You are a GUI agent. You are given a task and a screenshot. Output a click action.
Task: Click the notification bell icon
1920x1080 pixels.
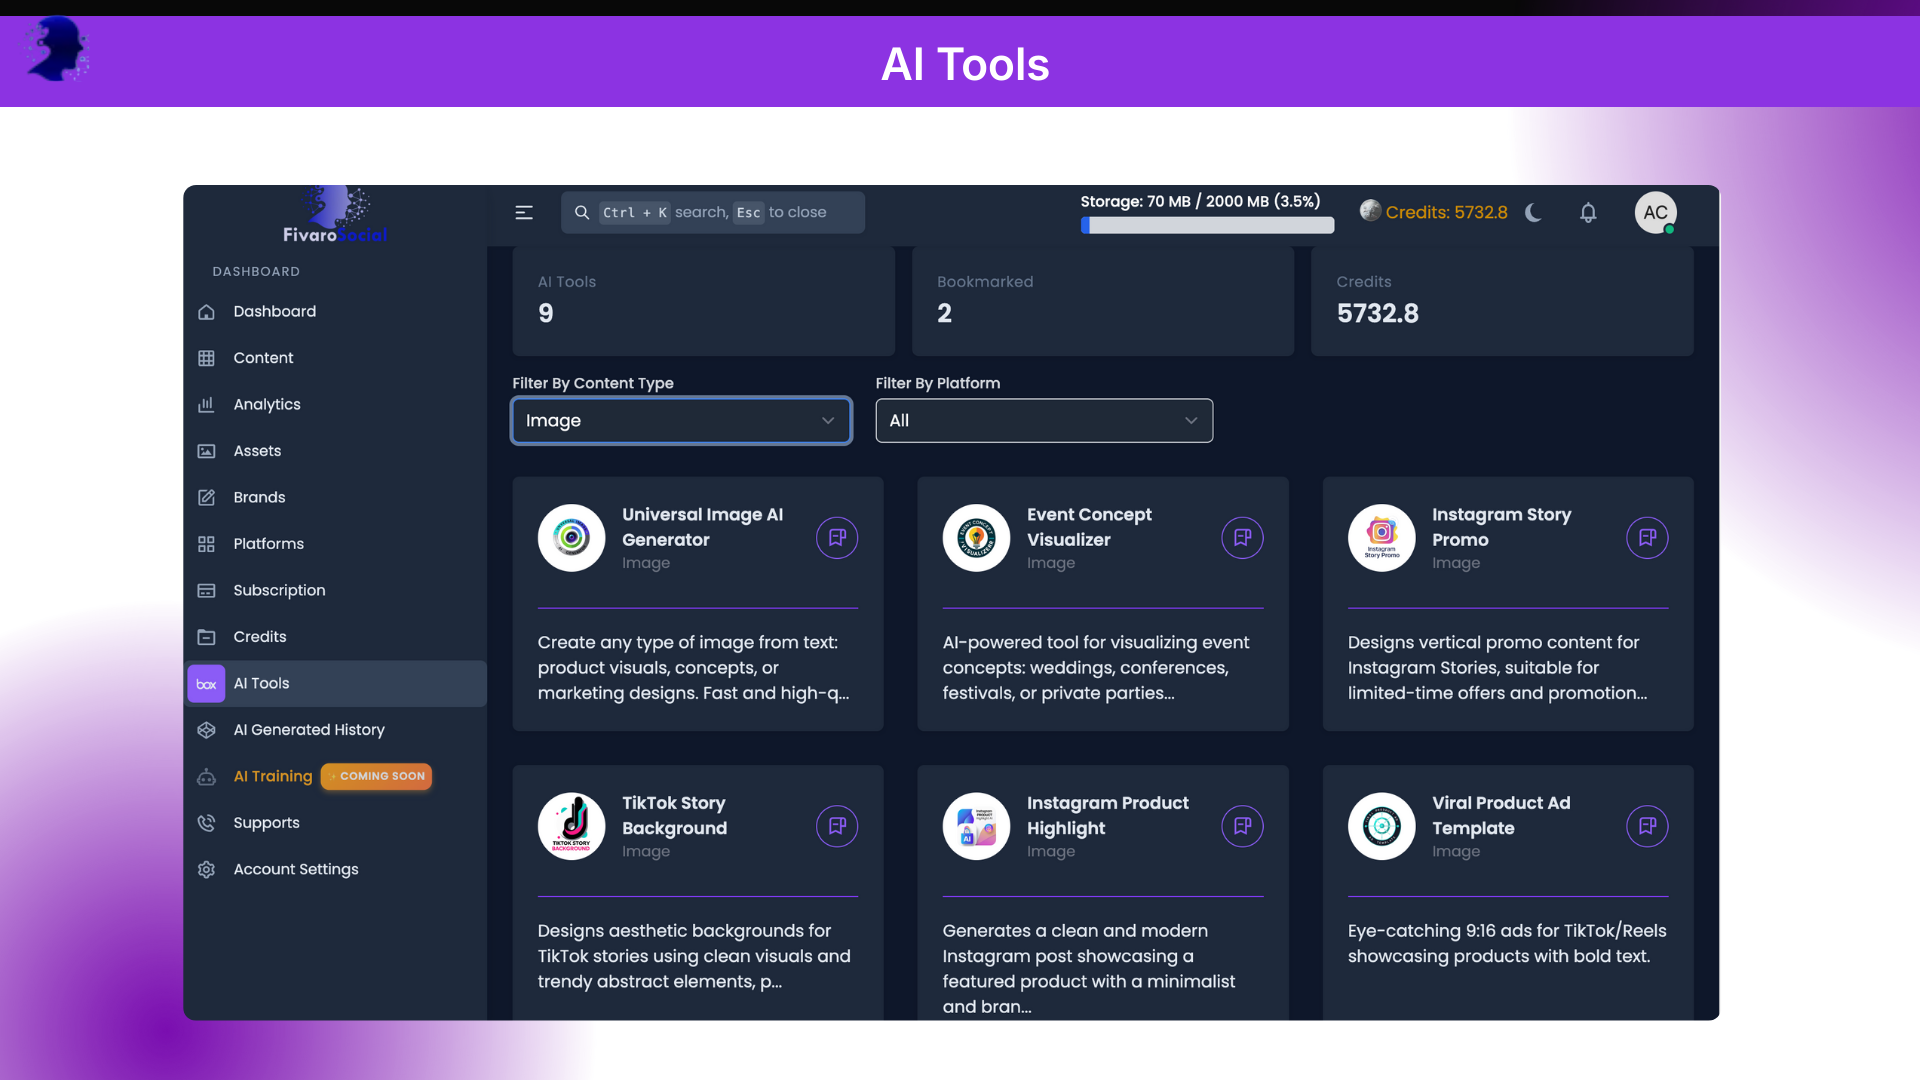pyautogui.click(x=1589, y=212)
